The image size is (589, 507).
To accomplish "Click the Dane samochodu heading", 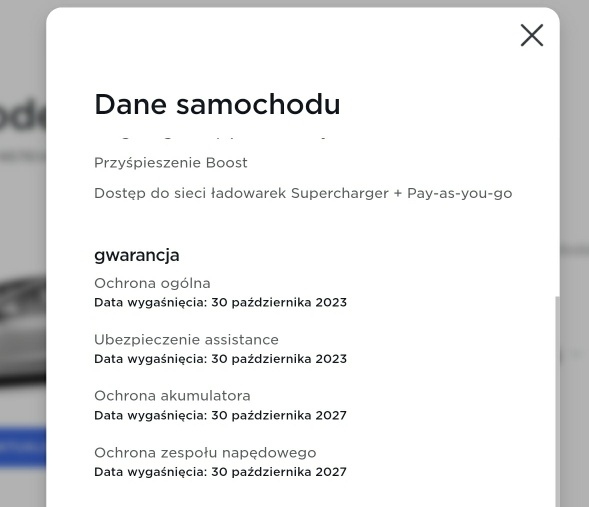I will pos(217,104).
